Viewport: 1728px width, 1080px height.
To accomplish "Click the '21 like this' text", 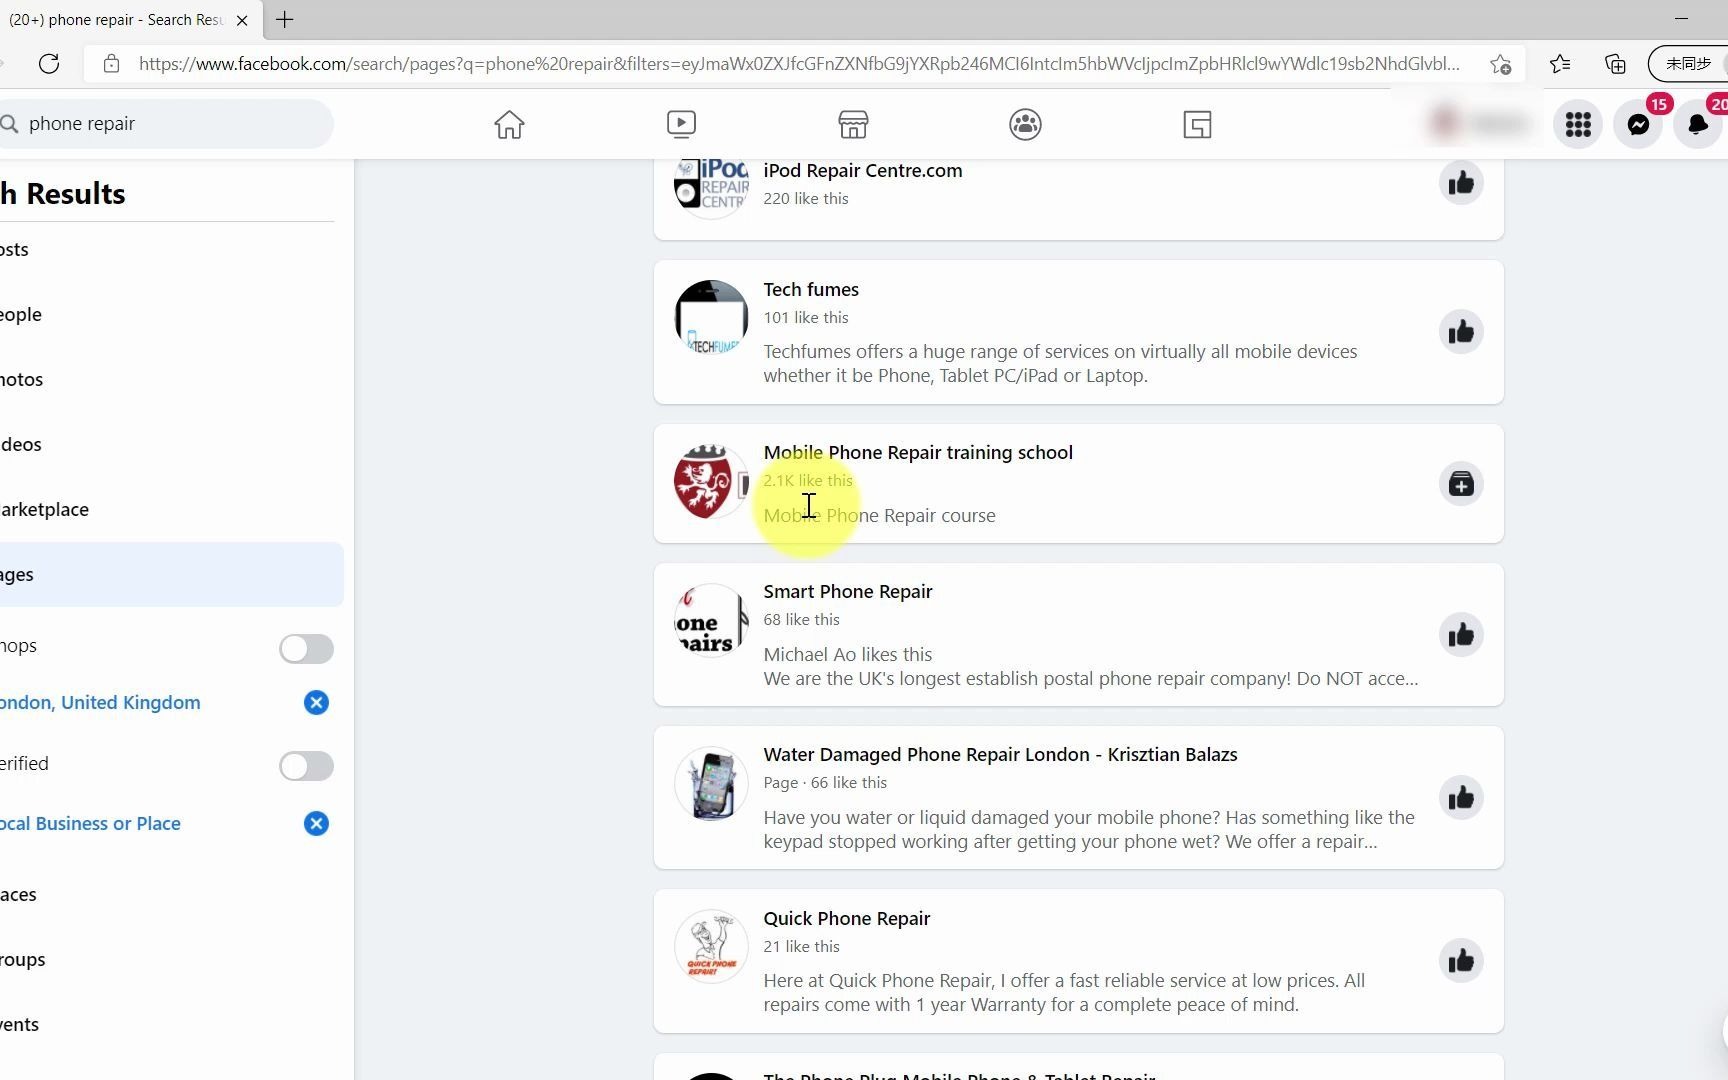I will (x=802, y=947).
